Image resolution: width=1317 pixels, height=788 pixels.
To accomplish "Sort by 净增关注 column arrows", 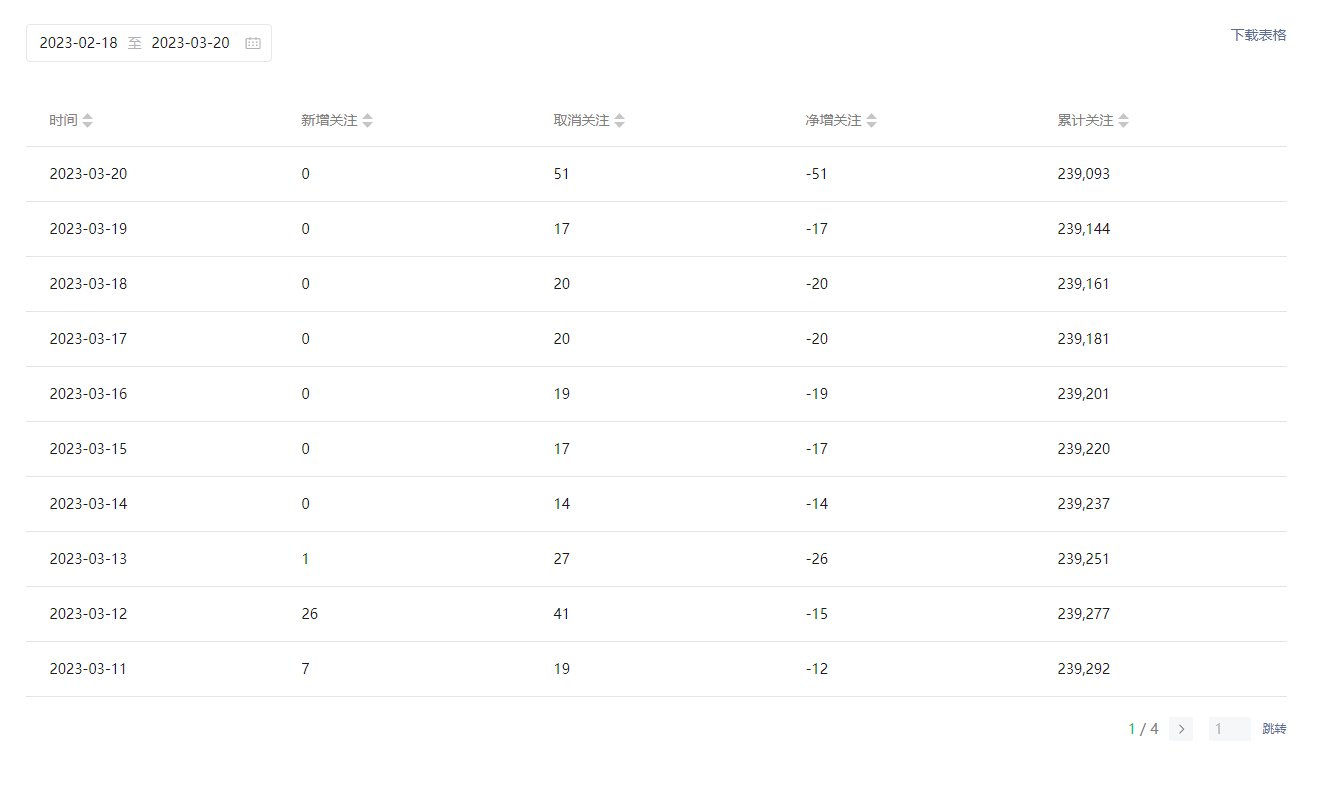I will tap(872, 121).
